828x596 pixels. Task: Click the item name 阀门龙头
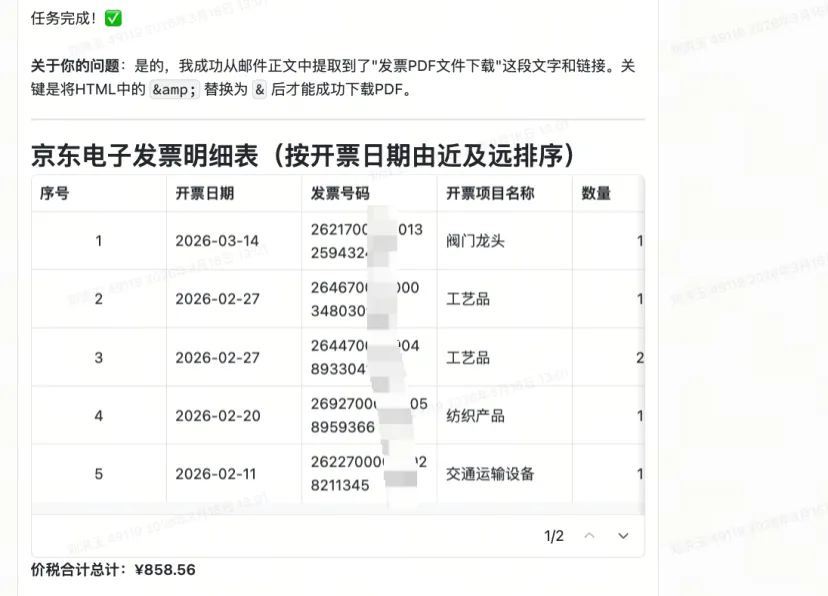pos(475,241)
